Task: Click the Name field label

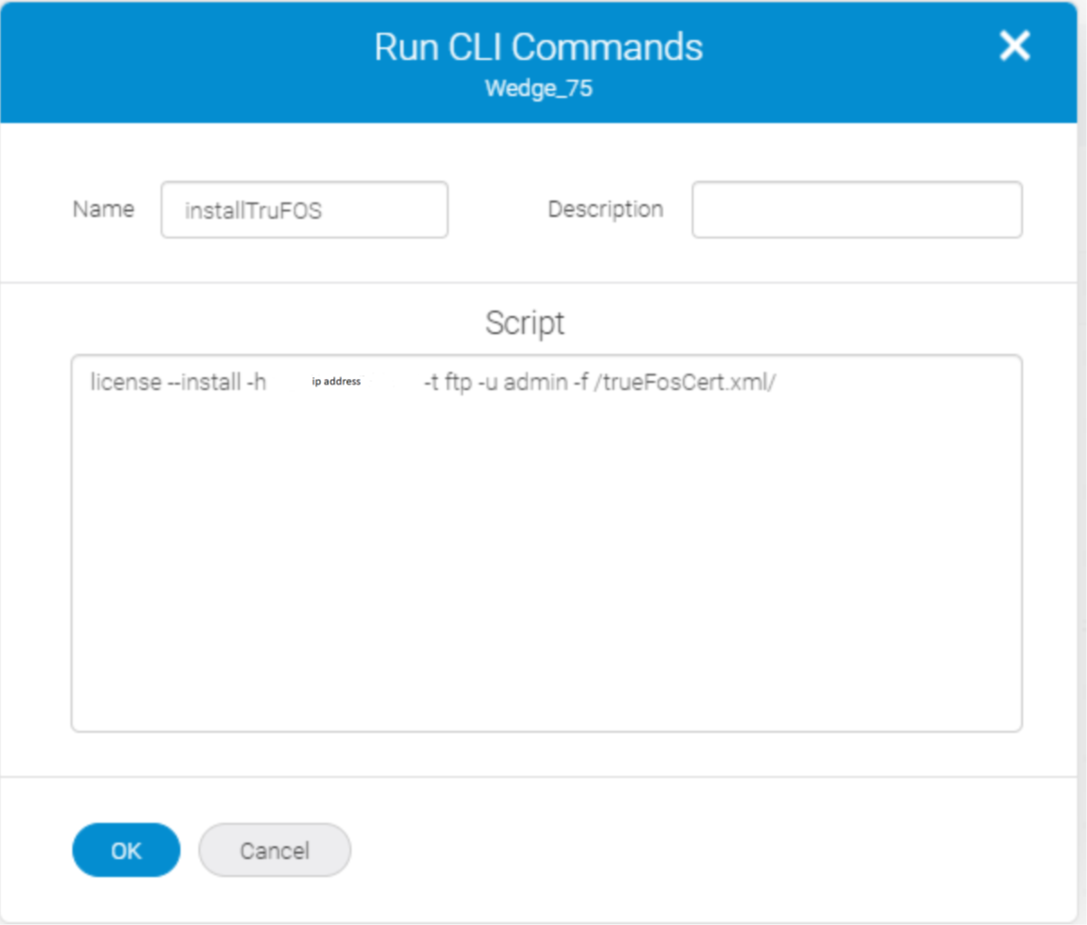Action: pyautogui.click(x=103, y=209)
